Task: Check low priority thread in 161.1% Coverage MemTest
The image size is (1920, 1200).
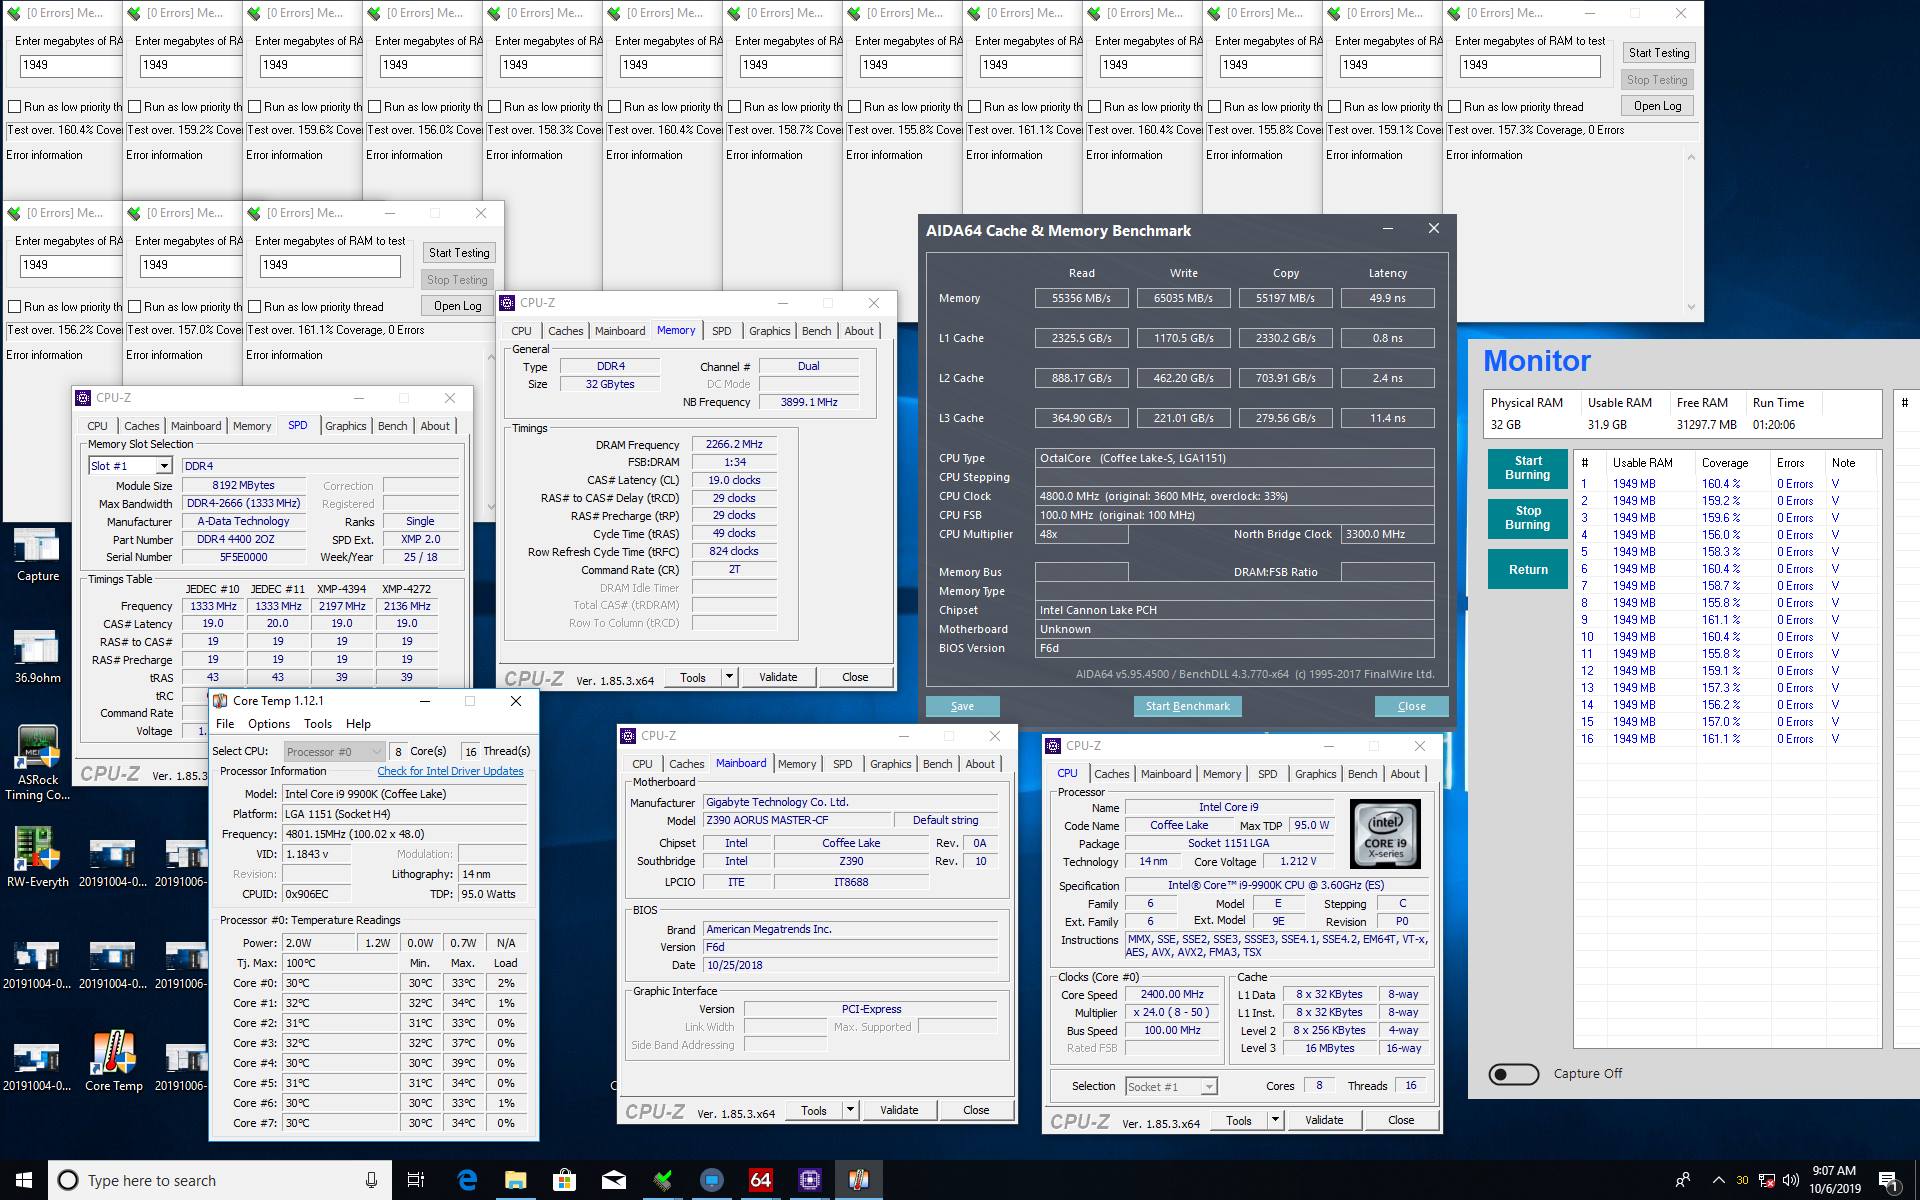Action: (x=254, y=306)
